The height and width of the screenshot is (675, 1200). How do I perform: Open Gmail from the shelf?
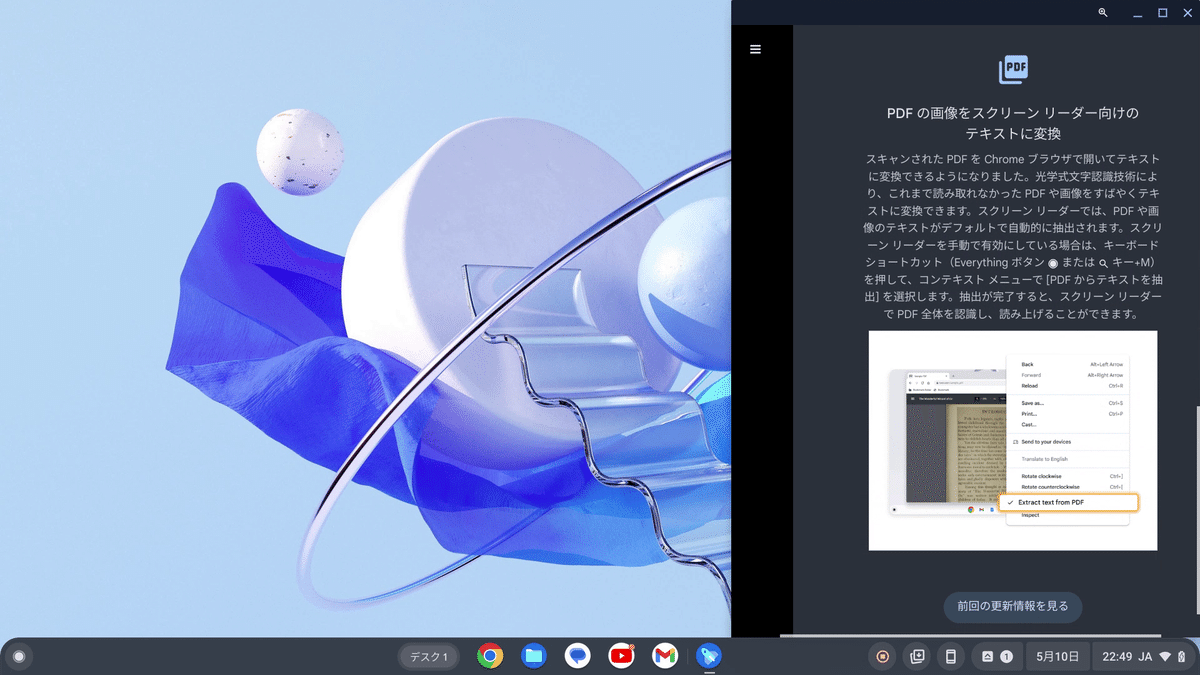(665, 656)
